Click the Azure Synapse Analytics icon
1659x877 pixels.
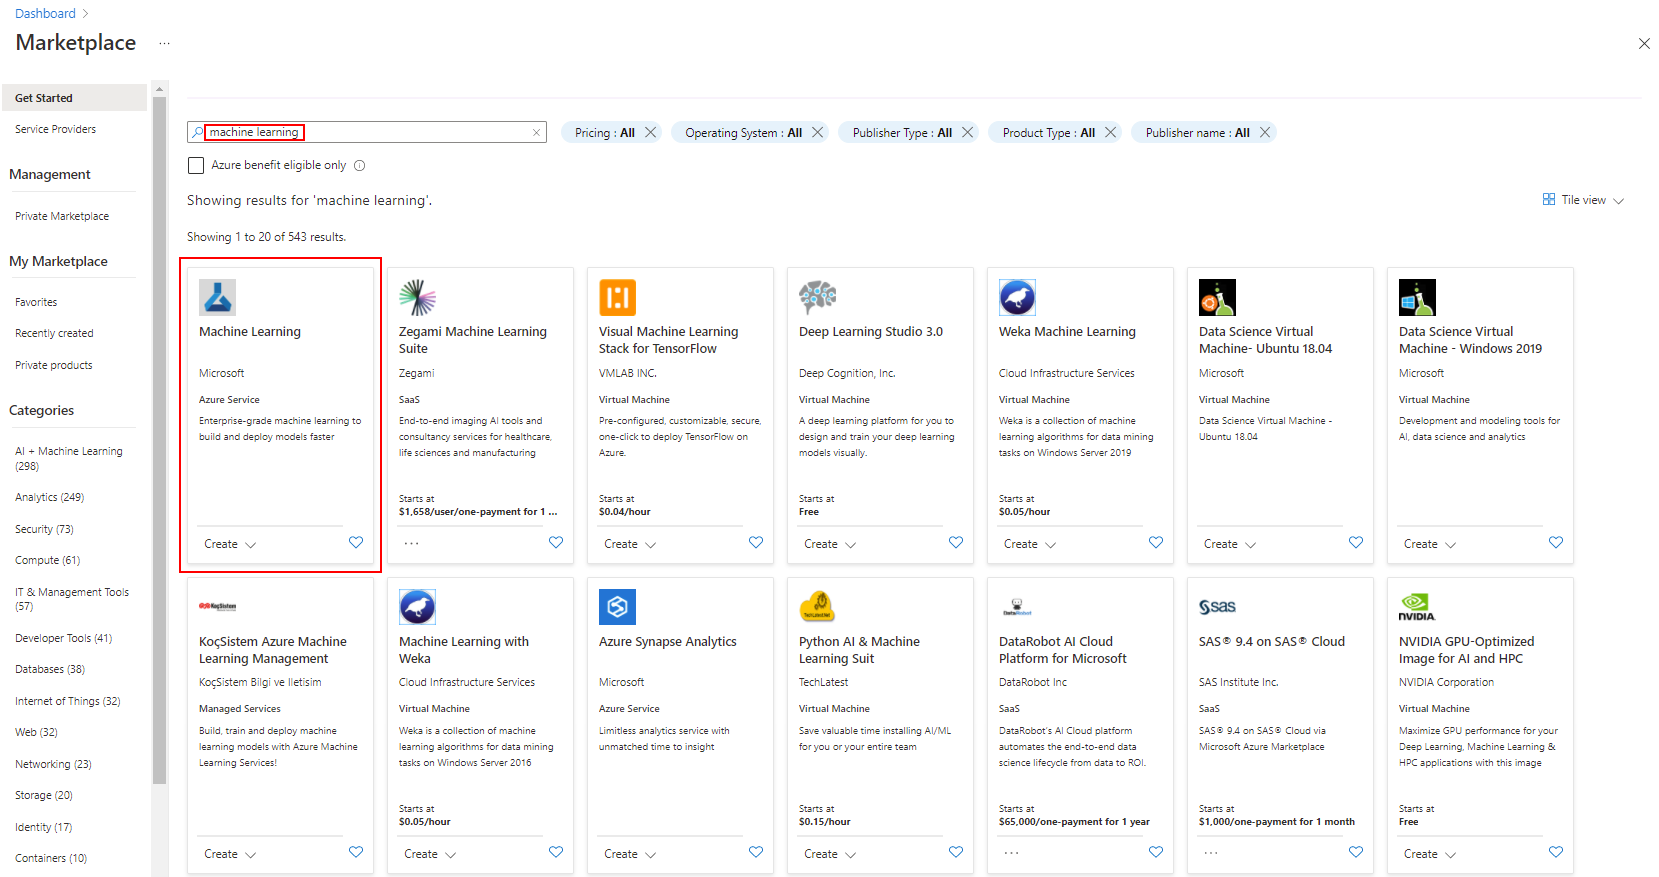617,607
